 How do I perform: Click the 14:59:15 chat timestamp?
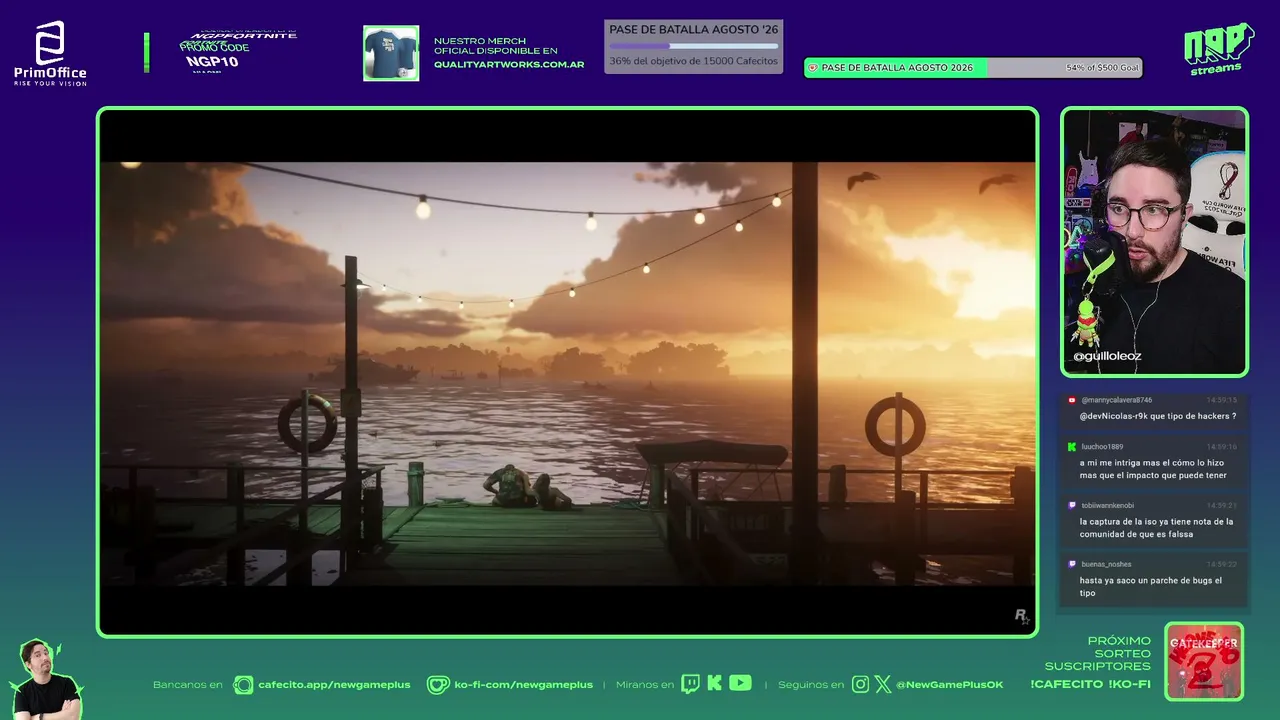pyautogui.click(x=1221, y=400)
